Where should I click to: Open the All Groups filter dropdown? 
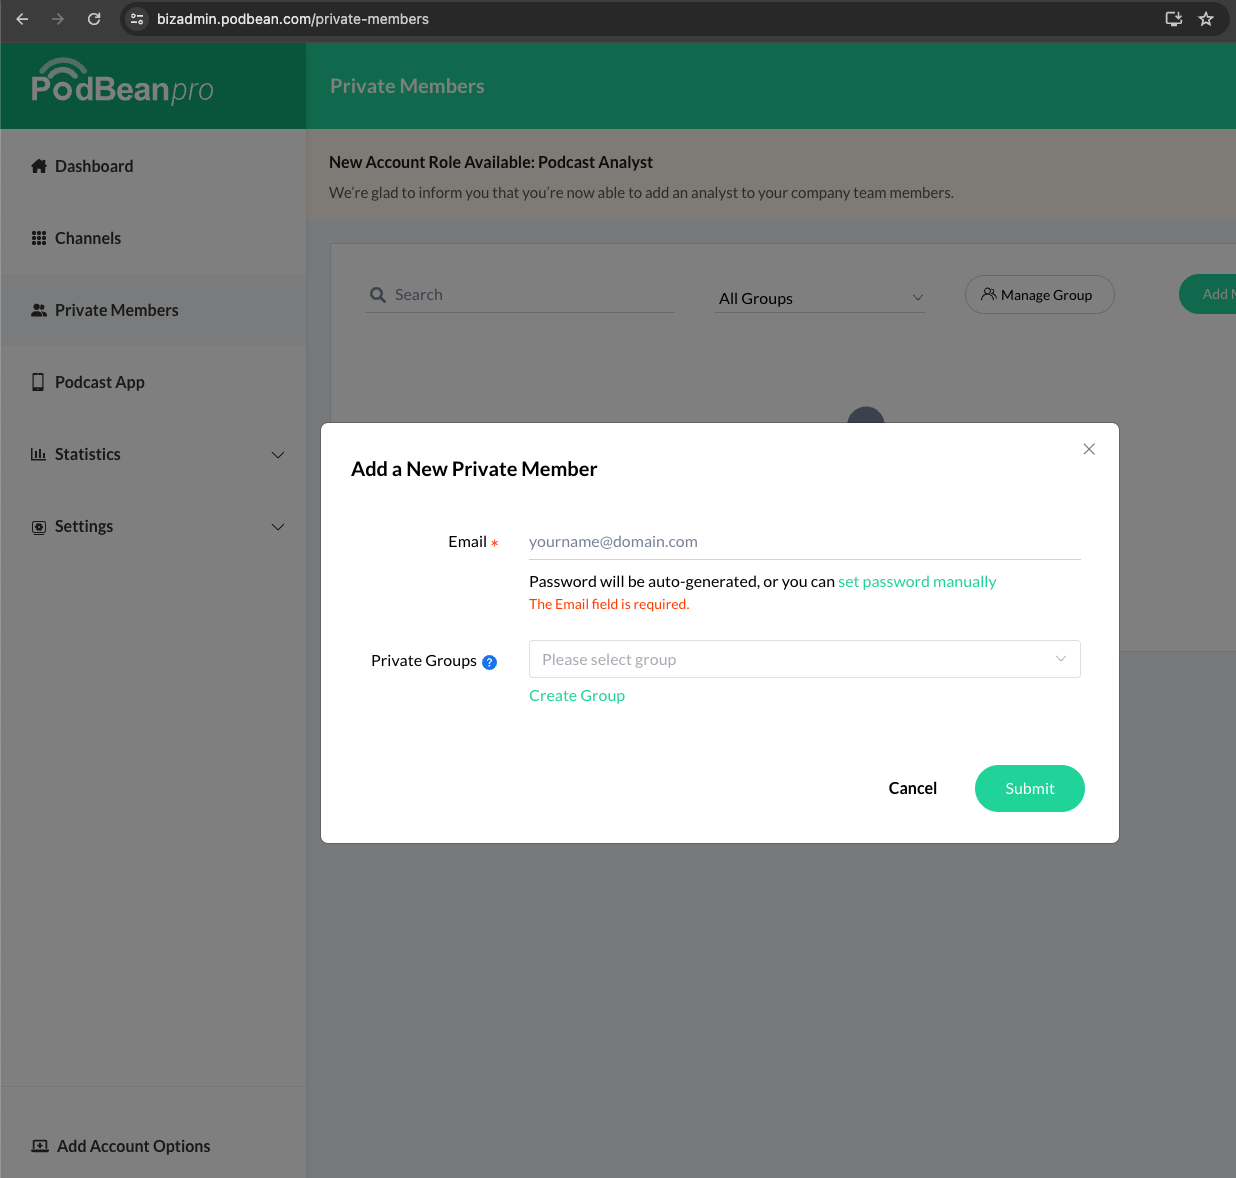pyautogui.click(x=819, y=298)
